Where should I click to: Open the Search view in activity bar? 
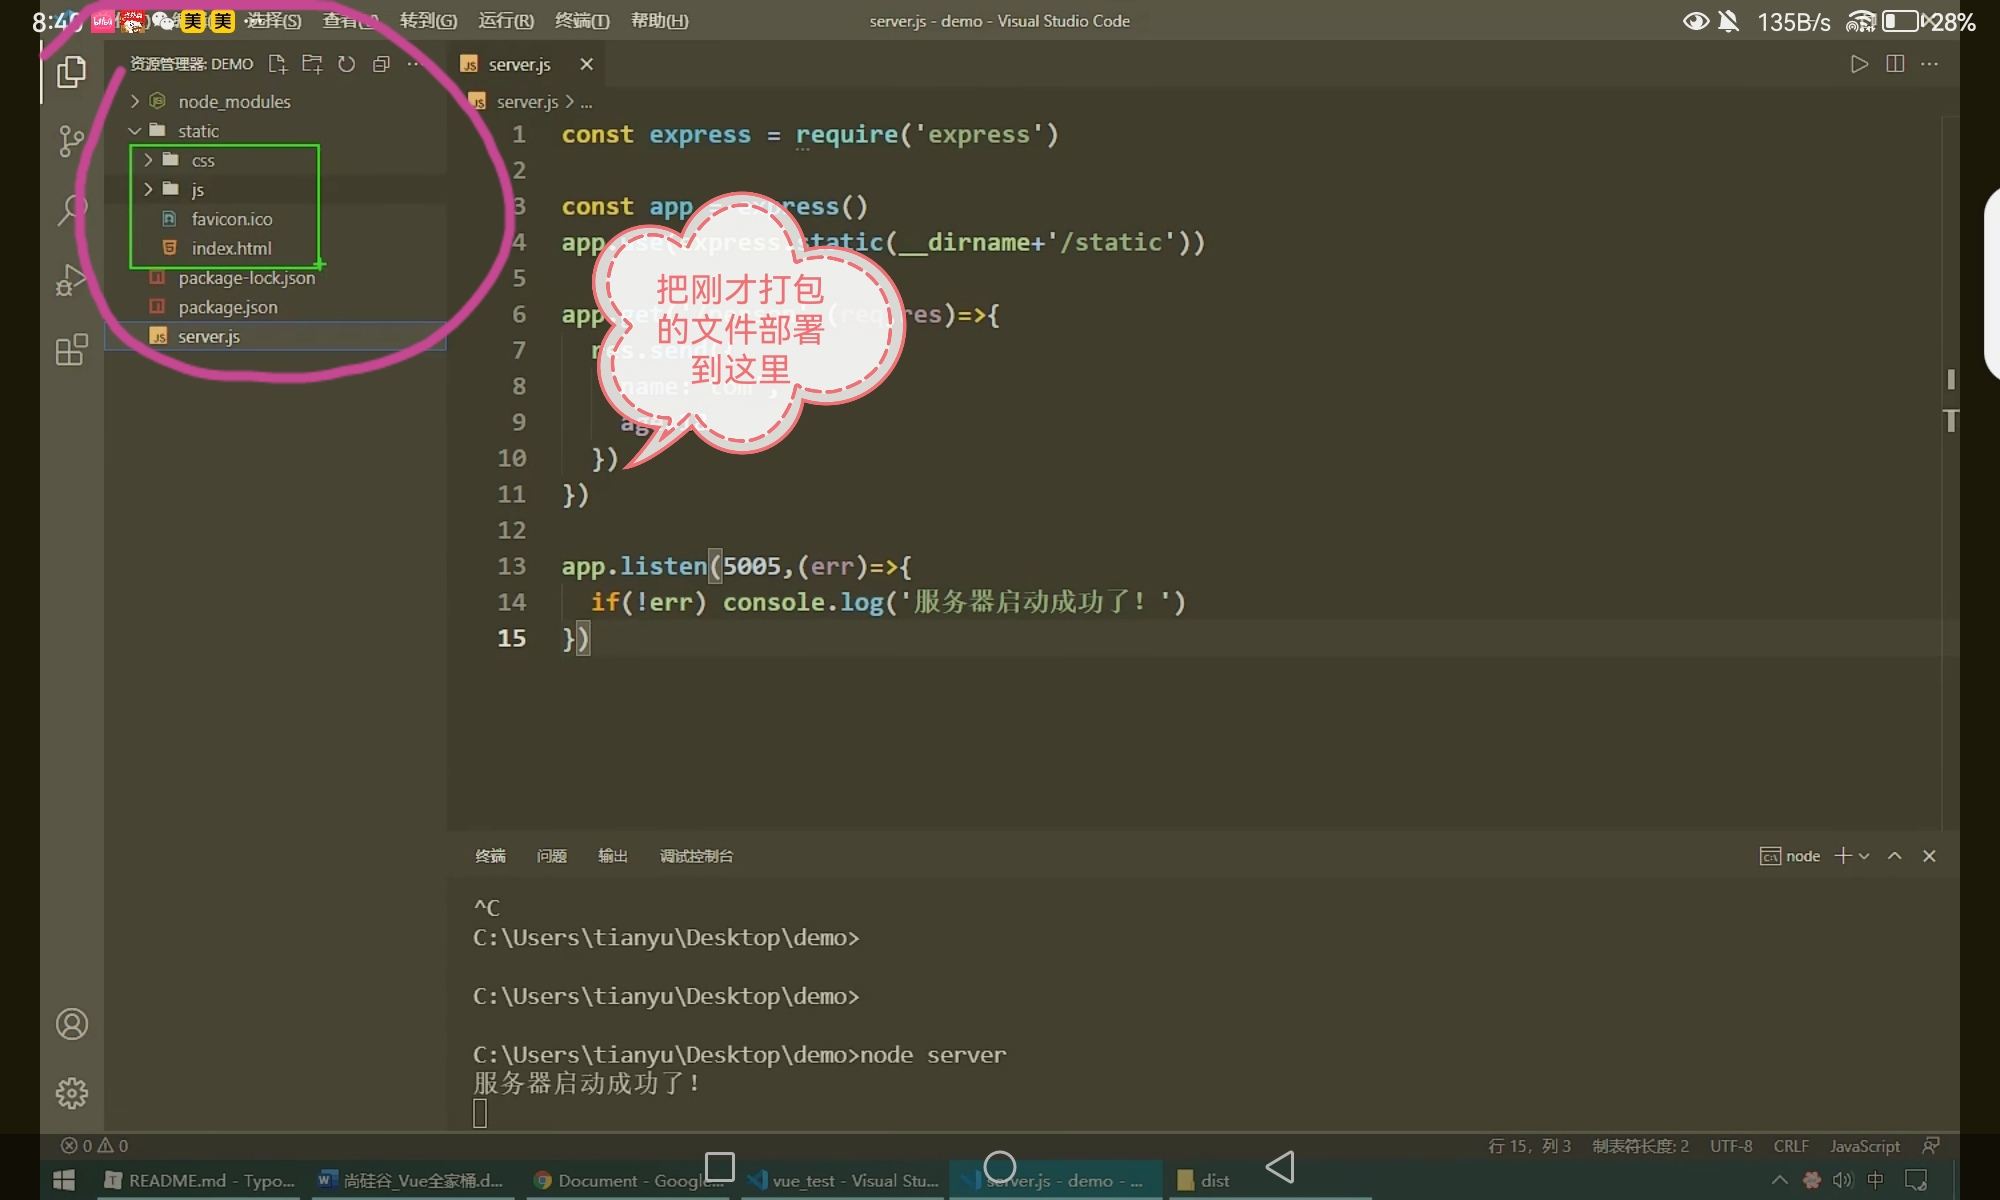[x=71, y=209]
